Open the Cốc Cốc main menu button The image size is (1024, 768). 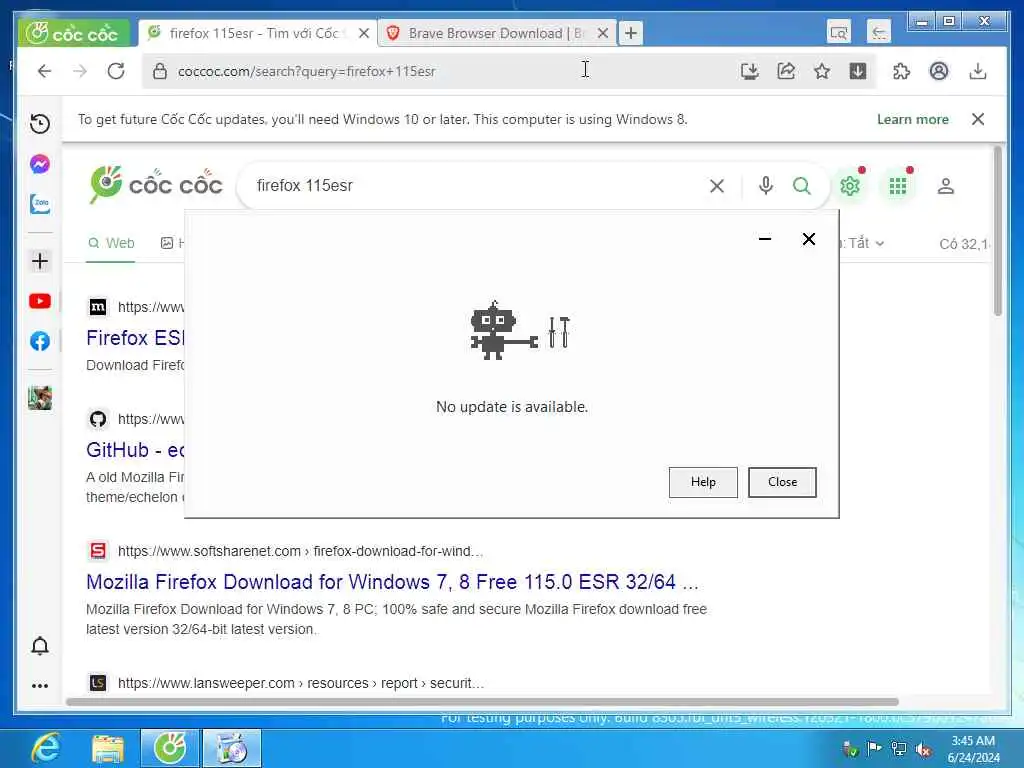click(73, 33)
